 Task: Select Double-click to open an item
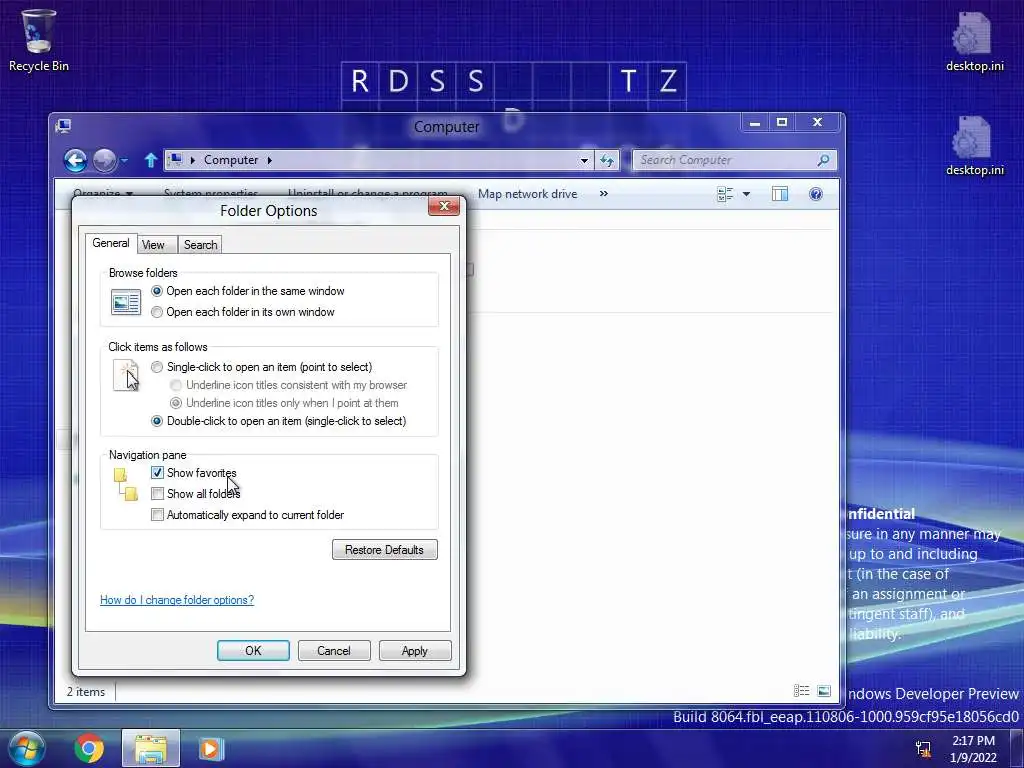click(x=157, y=421)
